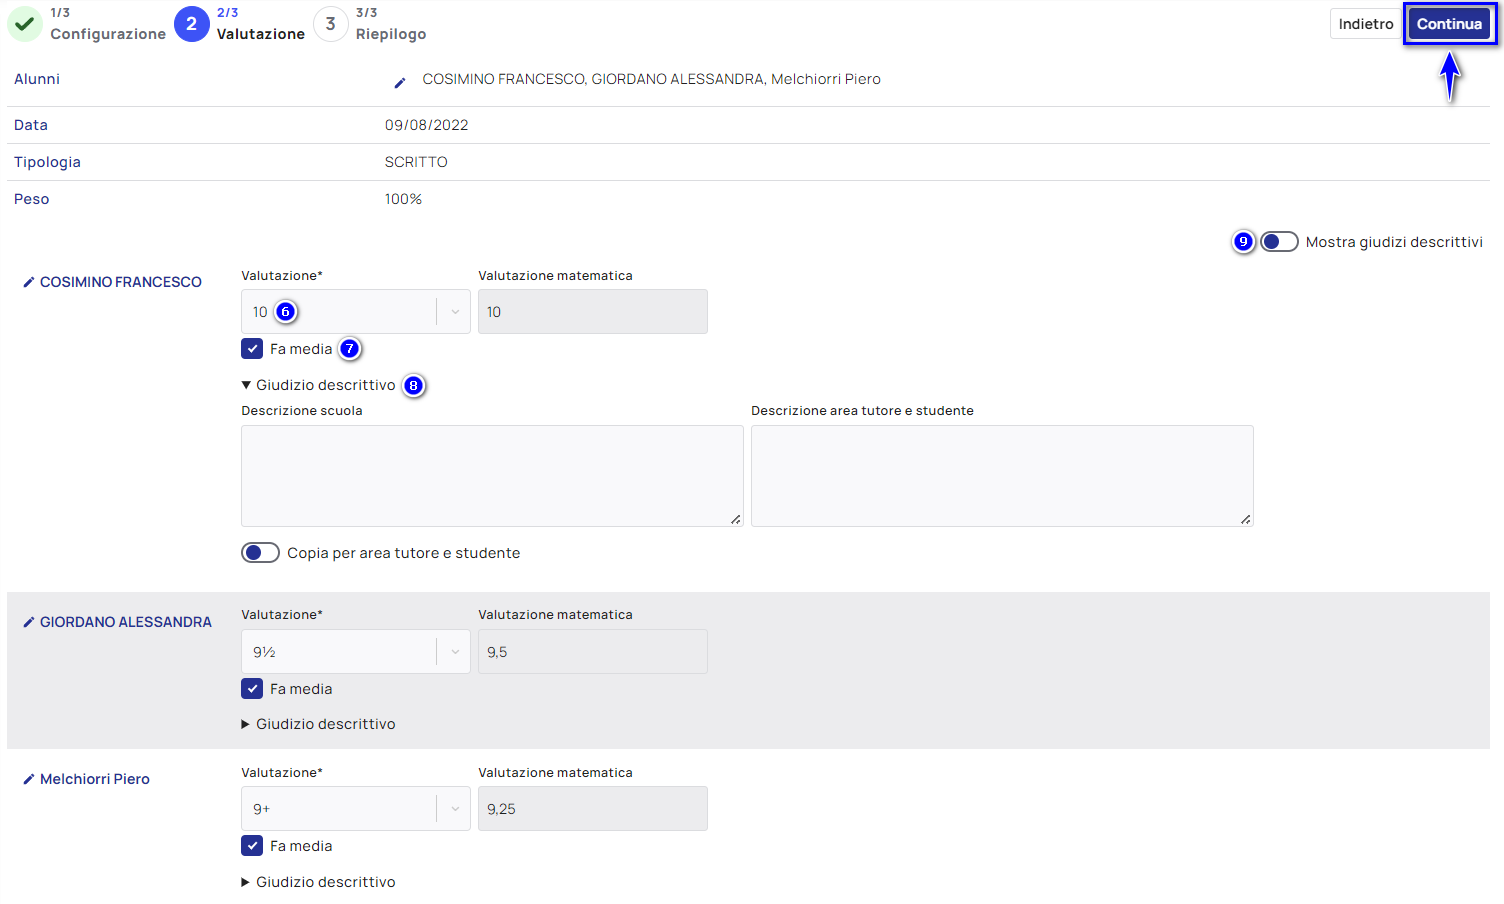Click the pencil icon next to GIORDANO ALESSANDRA
Viewport: 1504px width, 904px height.
click(x=29, y=623)
